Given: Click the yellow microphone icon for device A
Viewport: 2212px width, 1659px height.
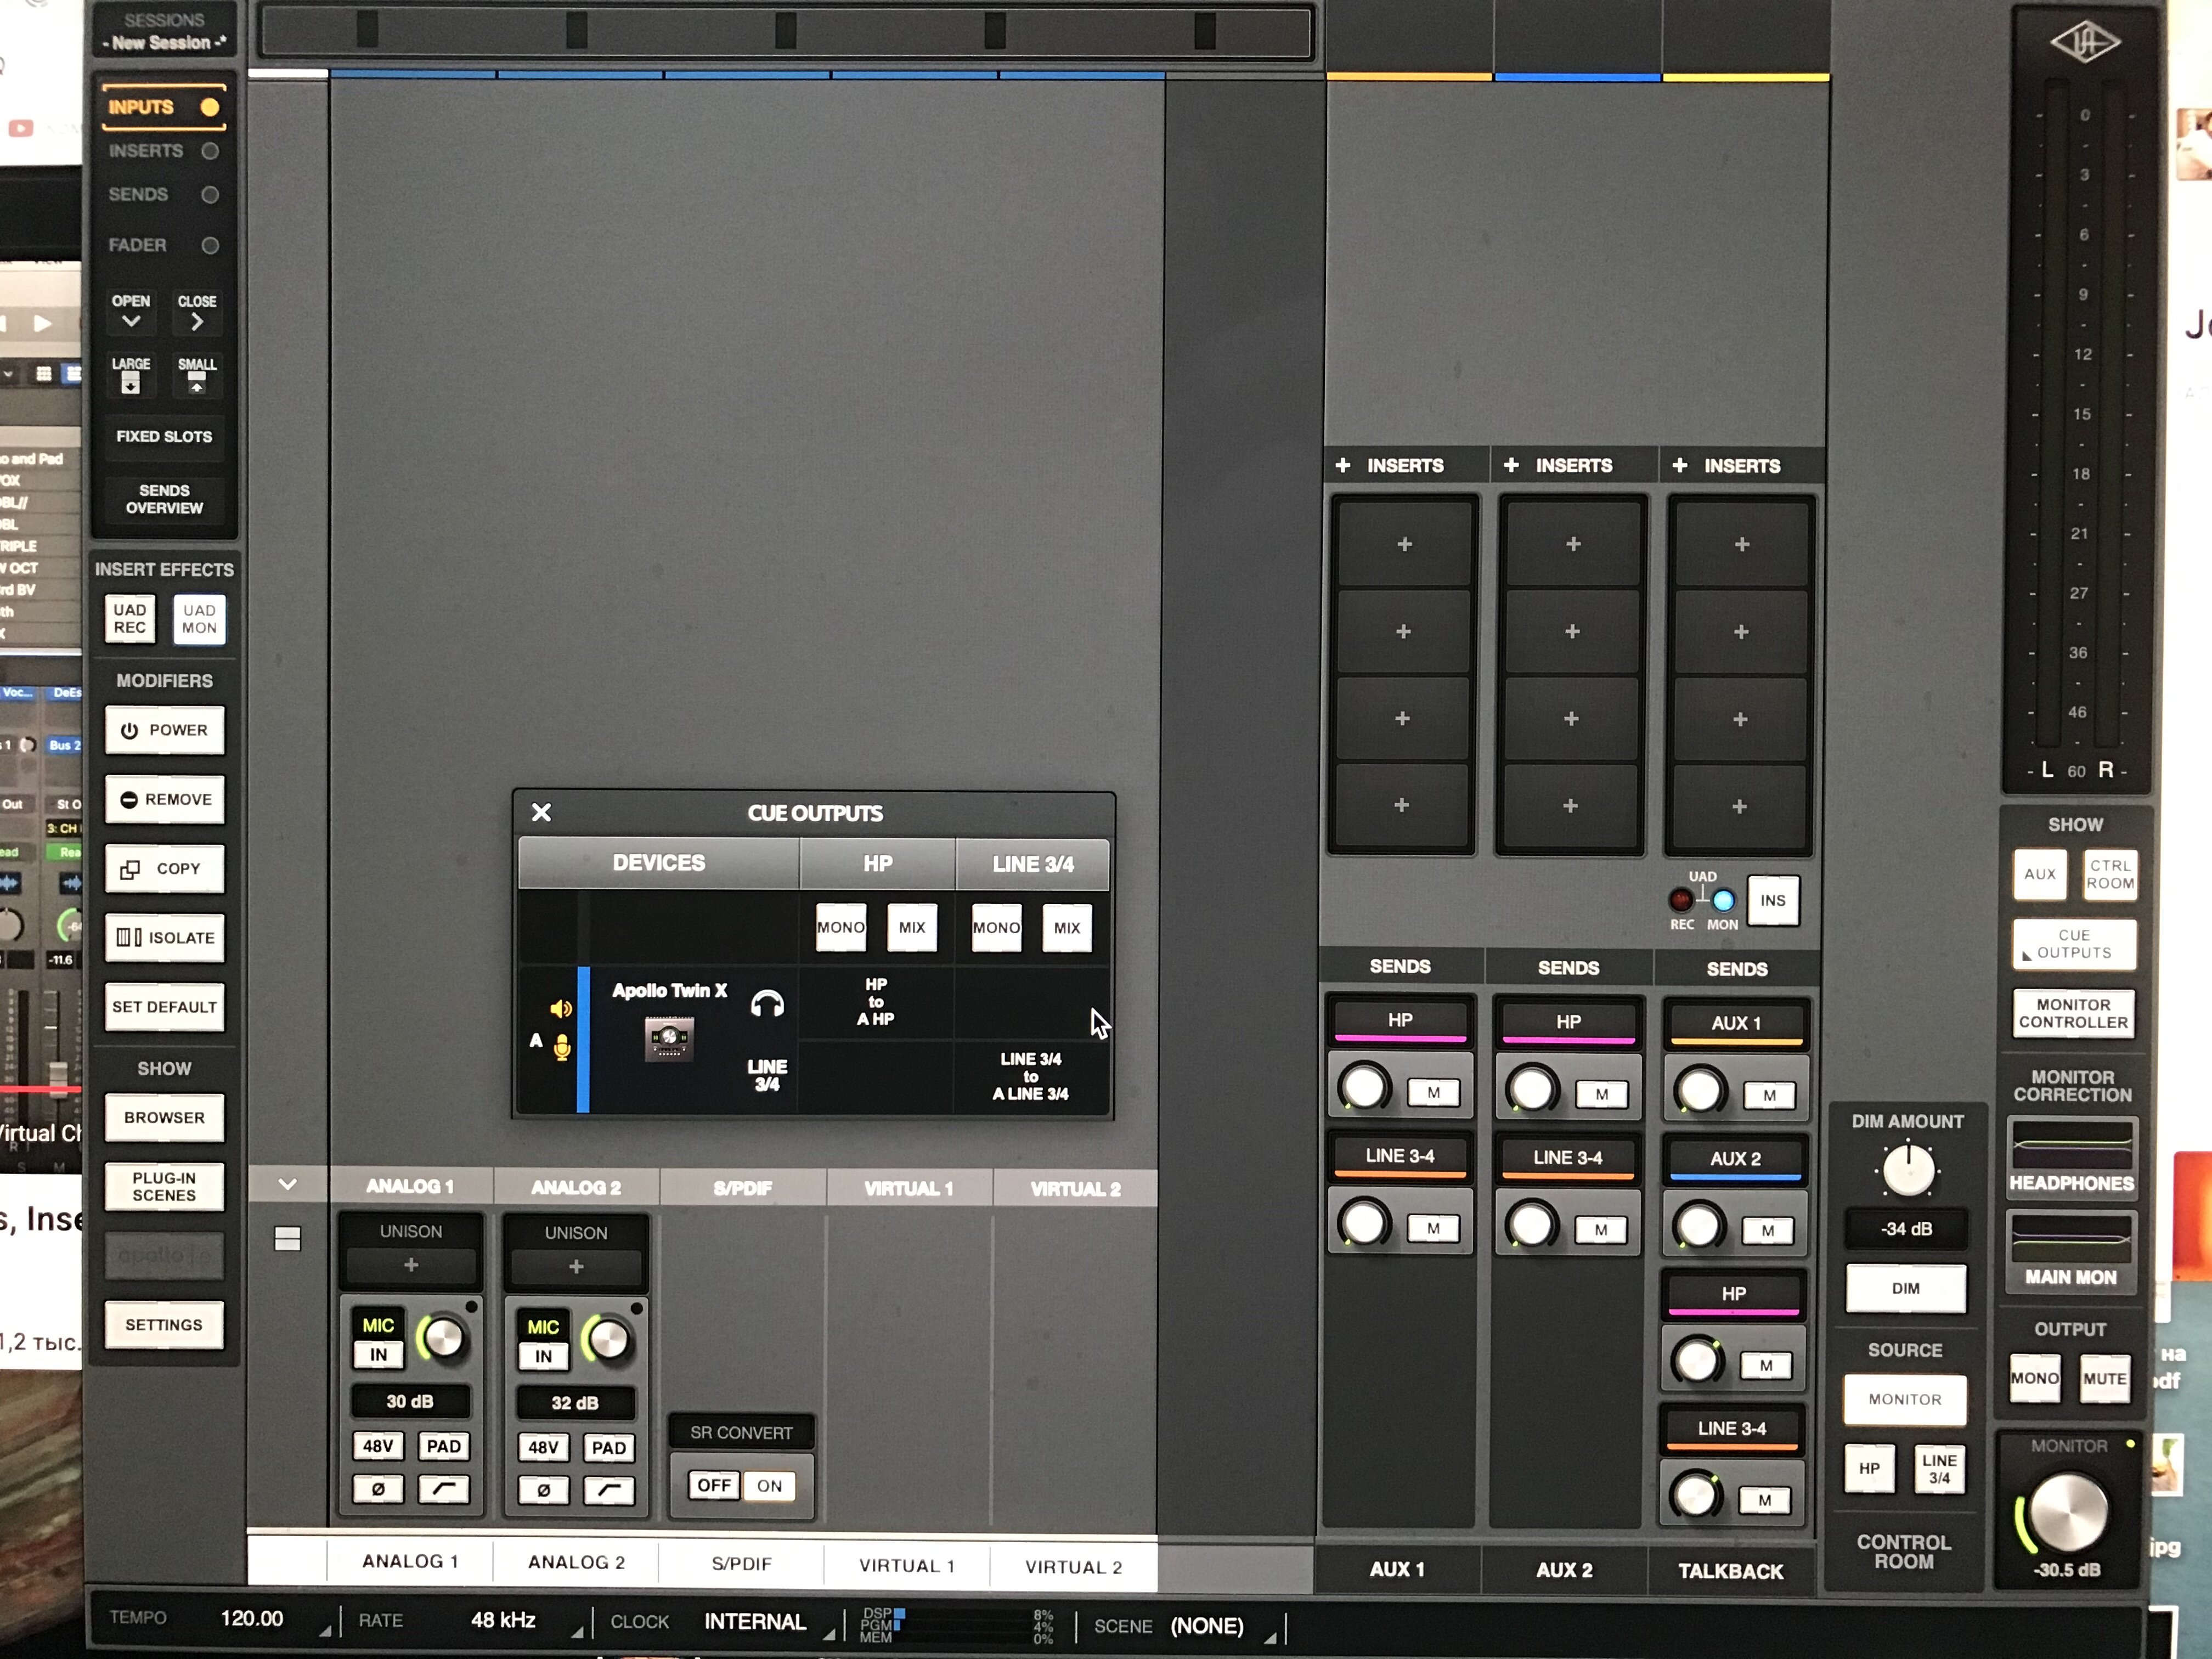Looking at the screenshot, I should 562,1046.
